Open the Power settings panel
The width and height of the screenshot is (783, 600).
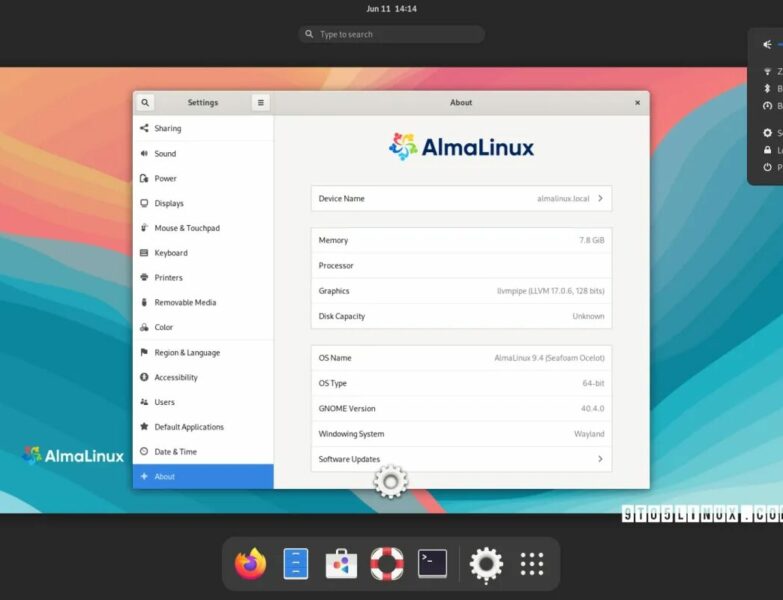pyautogui.click(x=203, y=178)
